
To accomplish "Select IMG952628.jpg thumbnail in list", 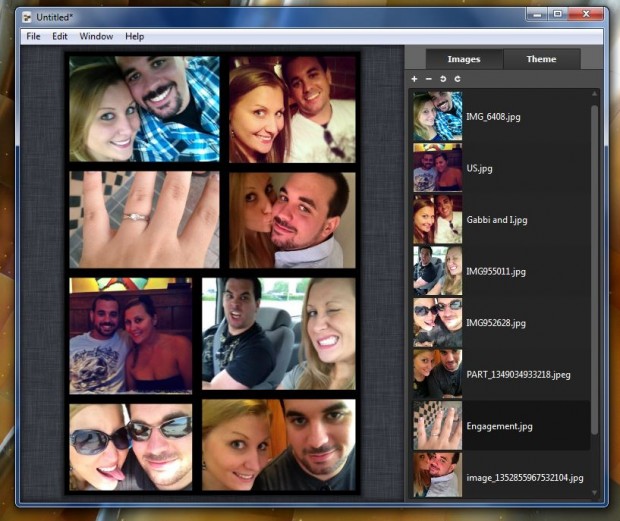I will pyautogui.click(x=437, y=323).
